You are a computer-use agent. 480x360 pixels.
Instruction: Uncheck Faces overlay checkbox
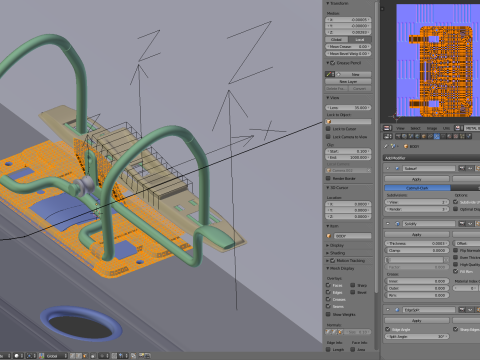click(x=328, y=285)
